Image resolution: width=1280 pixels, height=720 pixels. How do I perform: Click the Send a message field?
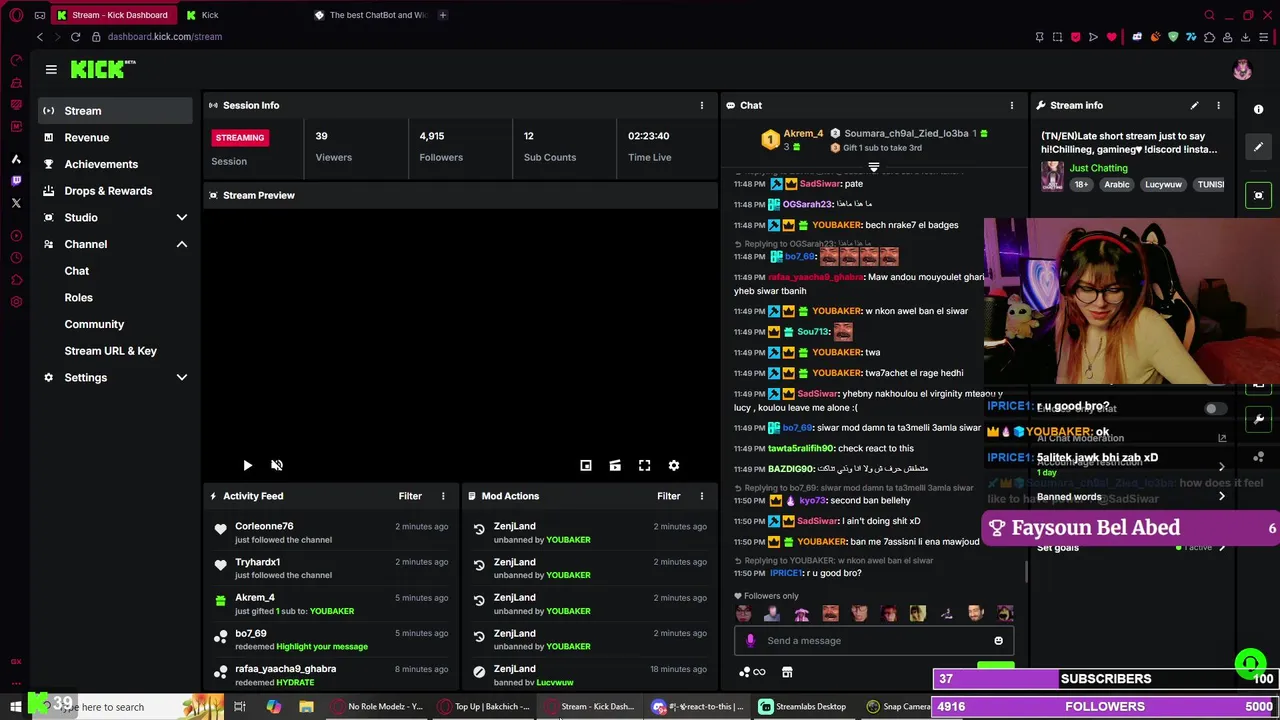coord(875,641)
